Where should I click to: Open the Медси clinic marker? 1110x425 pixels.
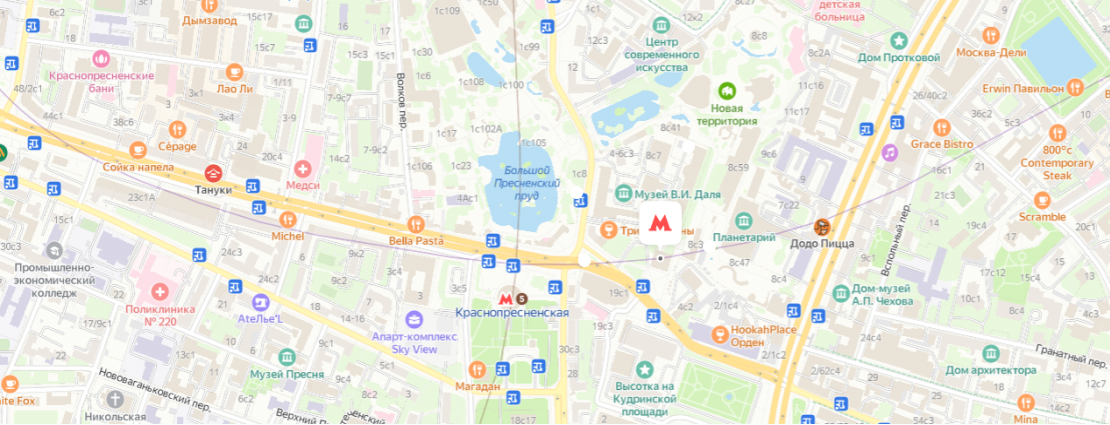303,169
